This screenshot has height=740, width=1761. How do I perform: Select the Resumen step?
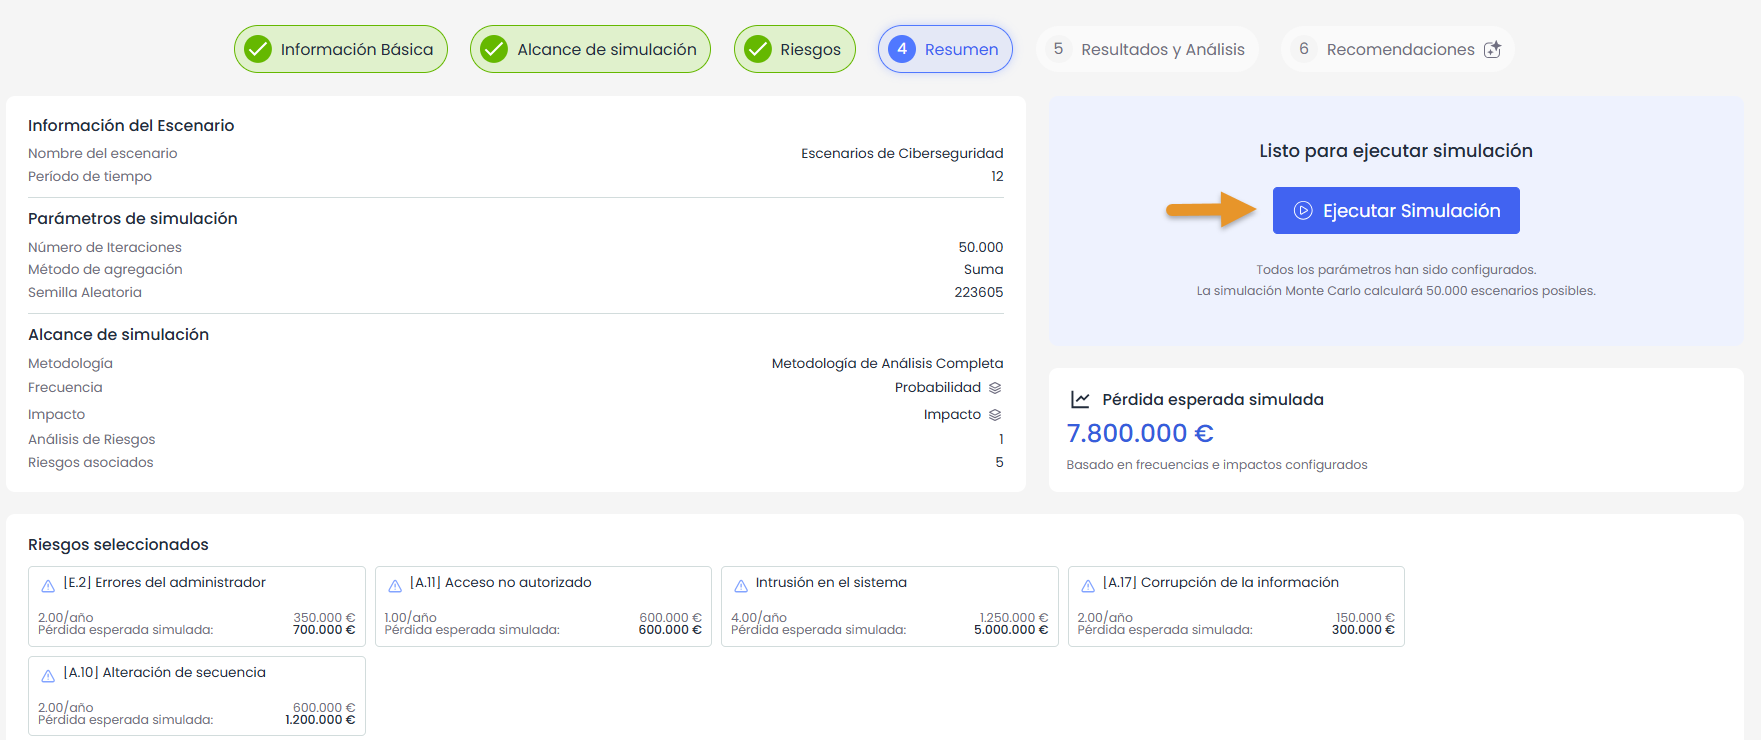[945, 49]
